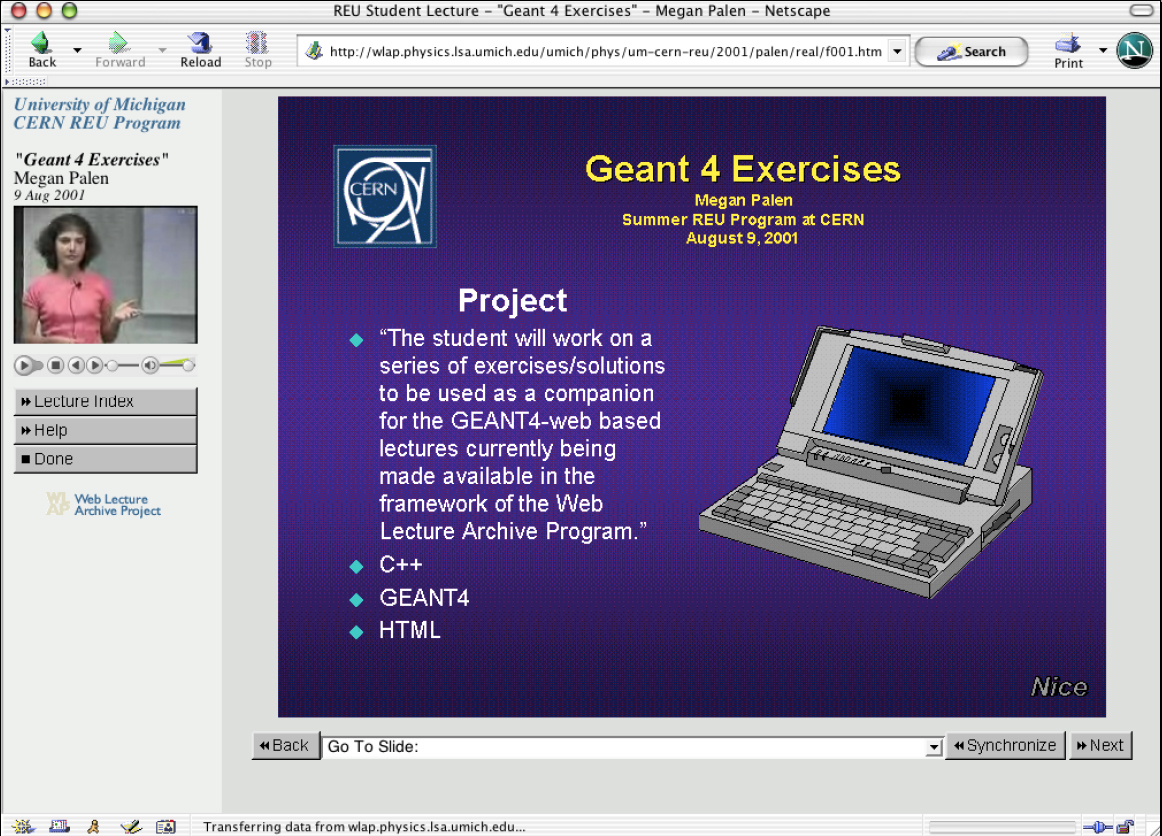Advance to next slide with Next button
This screenshot has height=836, width=1162.
click(x=1100, y=745)
